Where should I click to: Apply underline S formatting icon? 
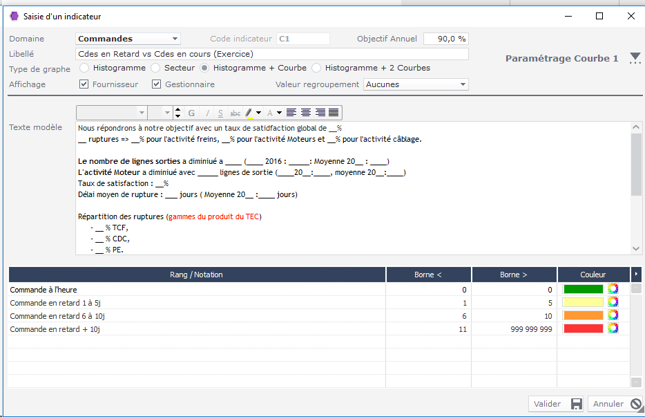coord(220,113)
